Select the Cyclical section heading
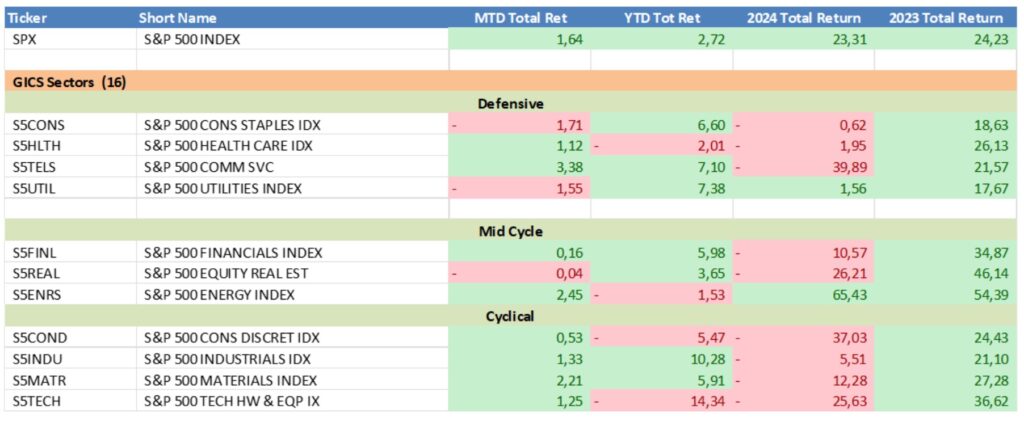The height and width of the screenshot is (422, 1024). [x=510, y=316]
